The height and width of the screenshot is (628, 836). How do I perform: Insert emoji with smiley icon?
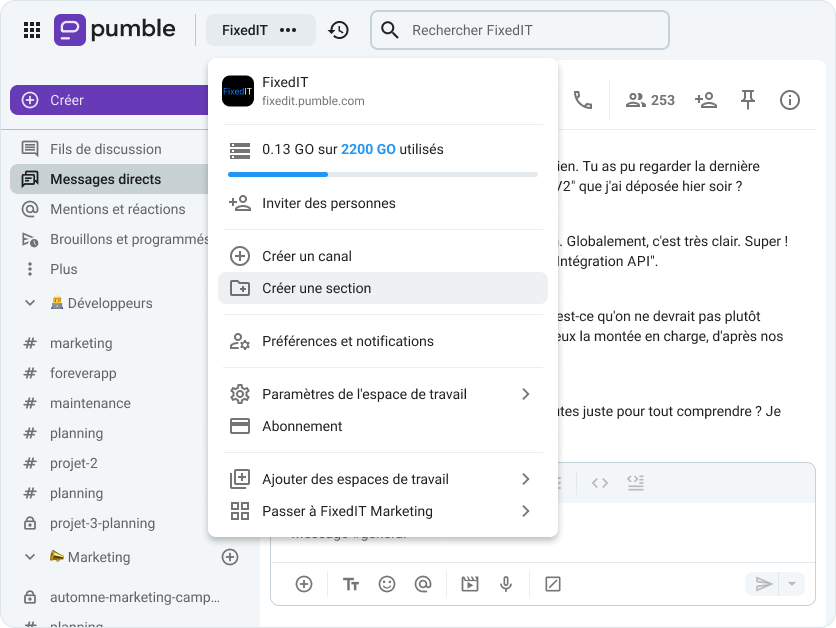click(x=387, y=584)
